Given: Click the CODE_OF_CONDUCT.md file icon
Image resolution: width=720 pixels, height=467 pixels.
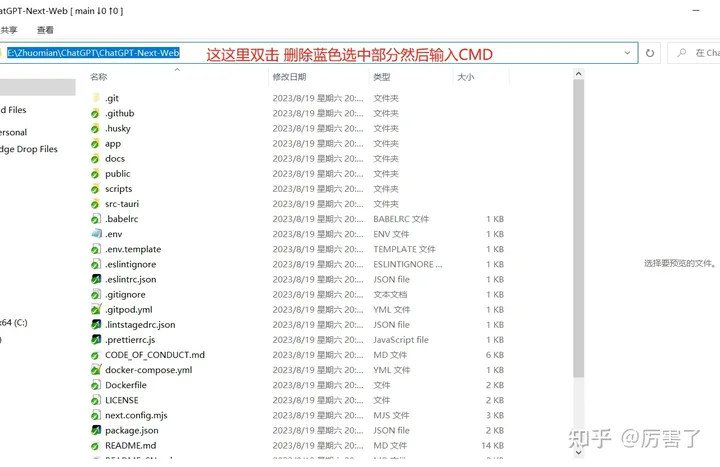Looking at the screenshot, I should (96, 355).
